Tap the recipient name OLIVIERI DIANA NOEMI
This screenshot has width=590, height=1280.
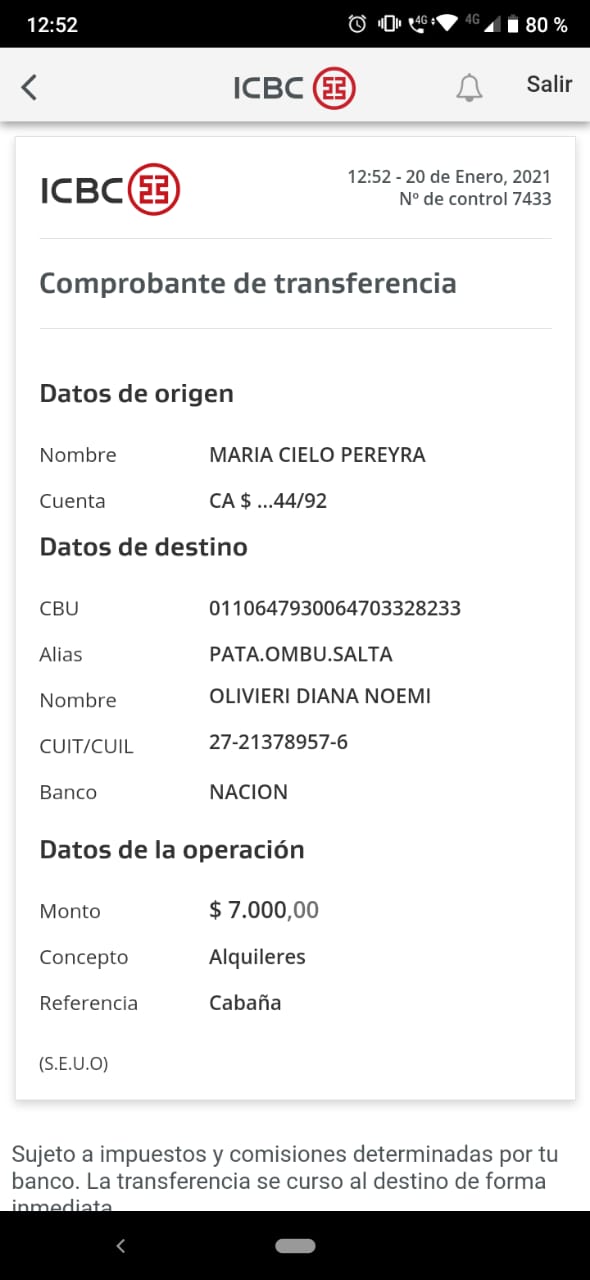320,696
